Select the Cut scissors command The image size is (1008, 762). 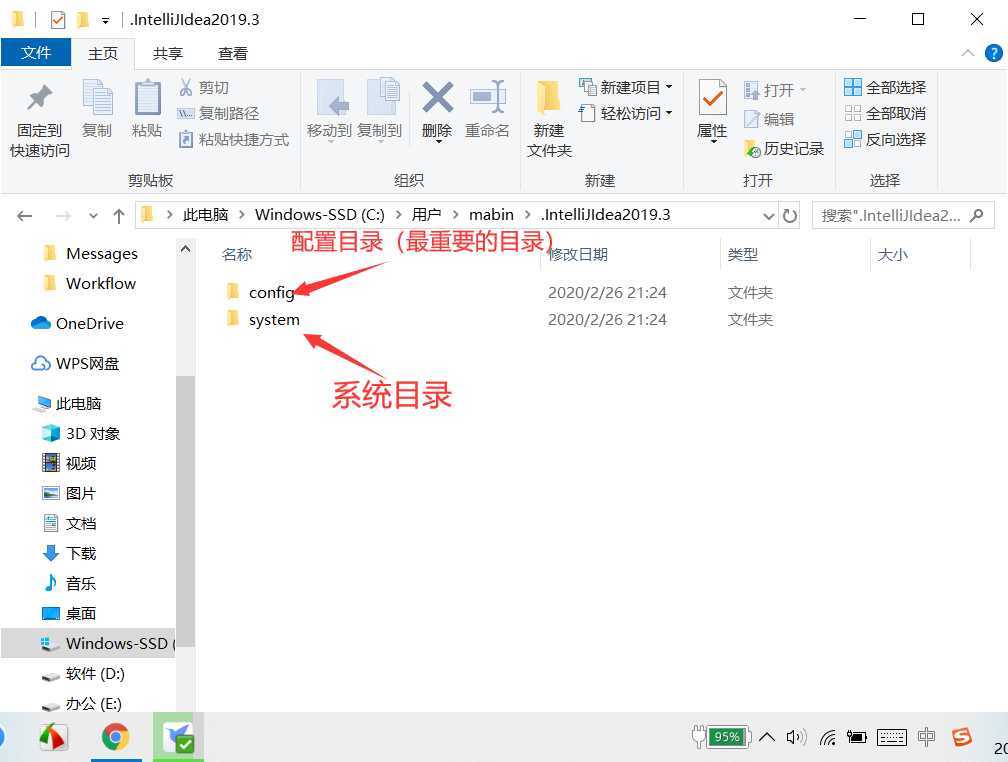click(203, 87)
